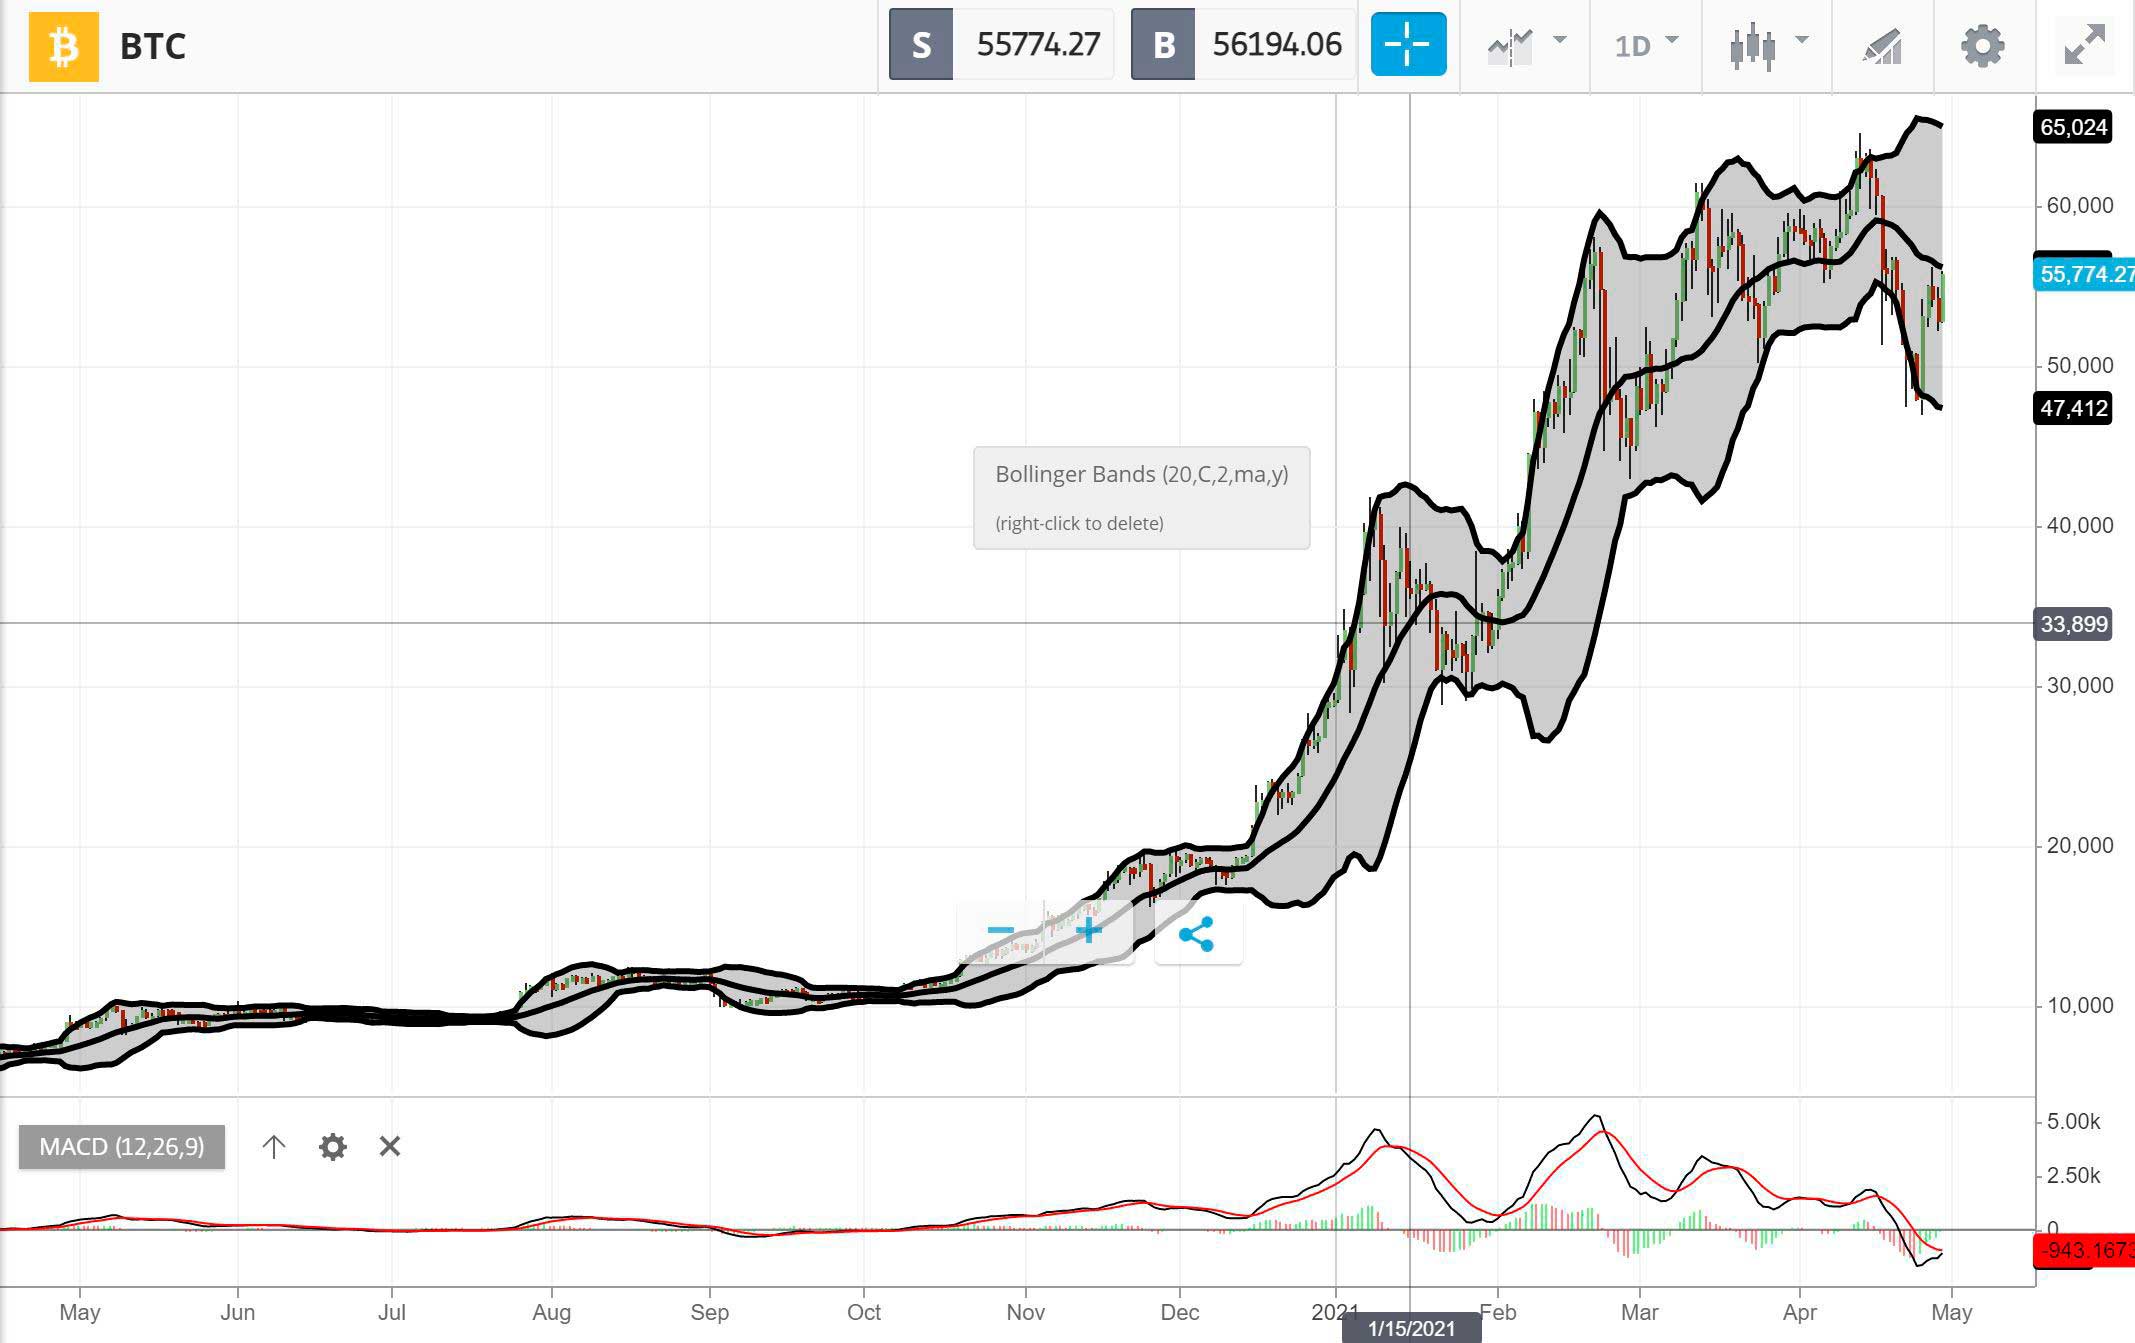Viewport: 2135px width, 1343px height.
Task: Click the 60,000 price axis label
Action: click(2079, 205)
